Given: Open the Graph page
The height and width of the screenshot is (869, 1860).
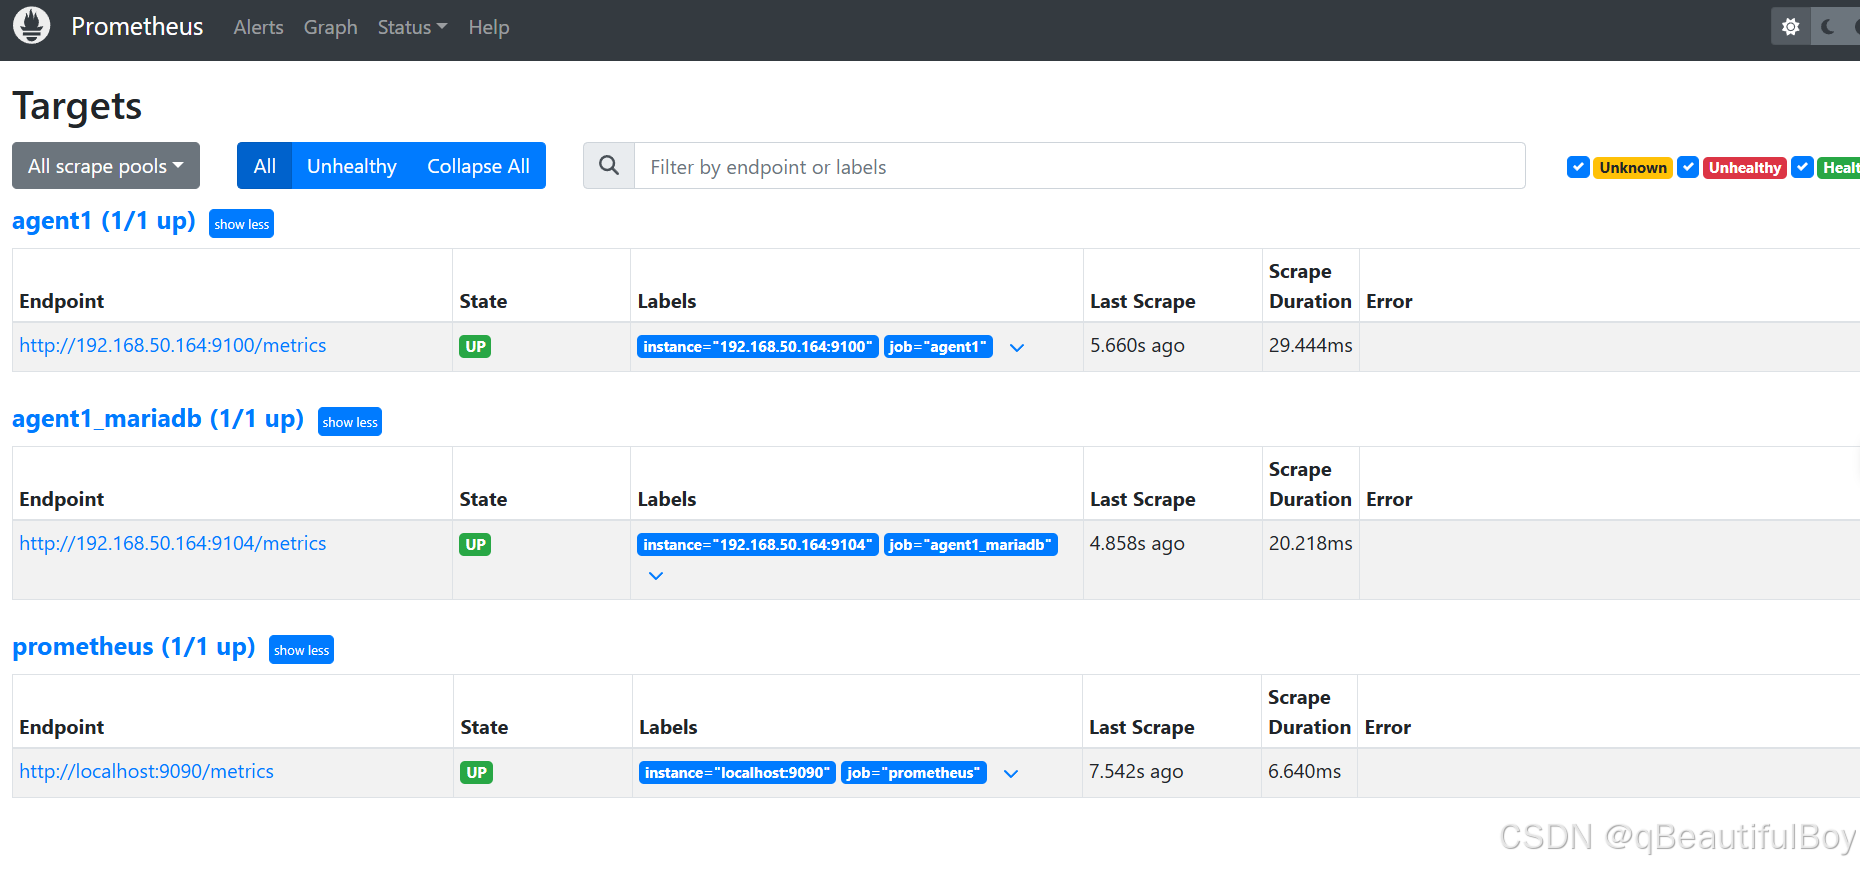Looking at the screenshot, I should coord(330,27).
